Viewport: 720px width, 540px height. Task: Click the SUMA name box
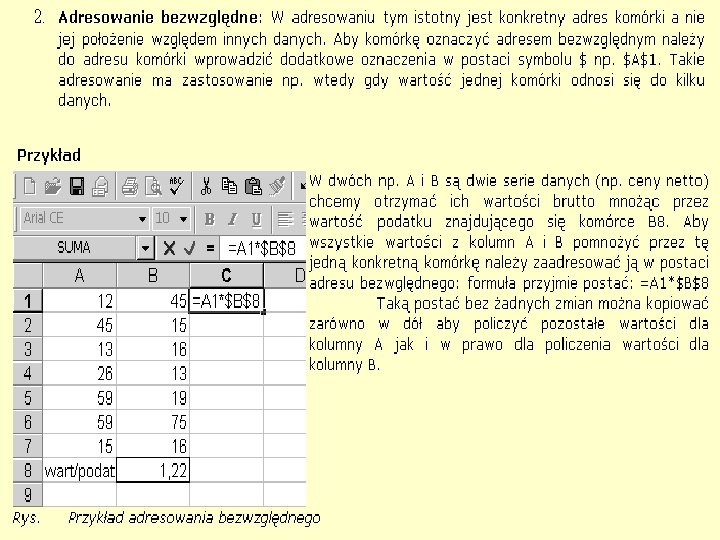click(75, 248)
